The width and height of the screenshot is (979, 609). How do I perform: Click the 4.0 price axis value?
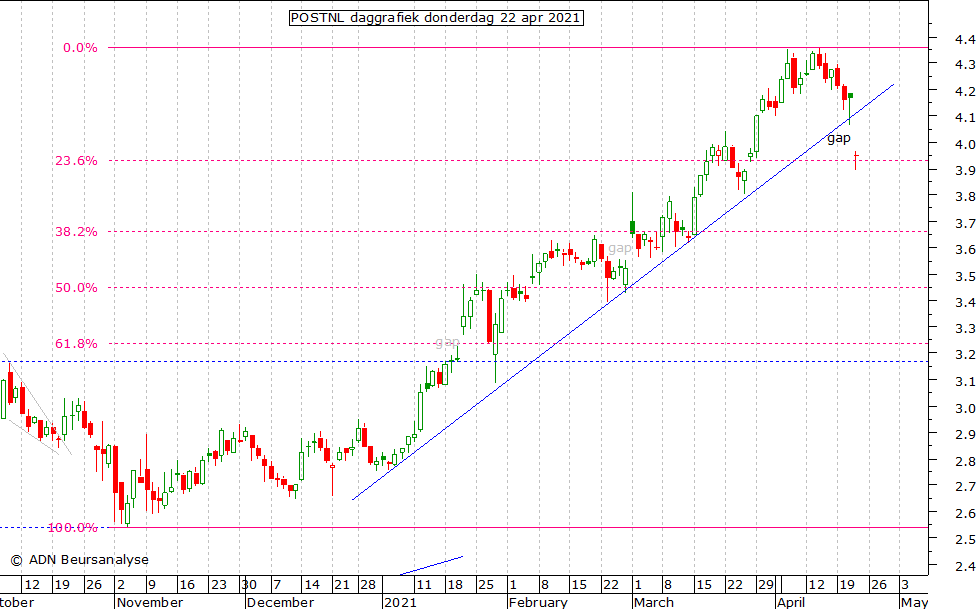(965, 145)
